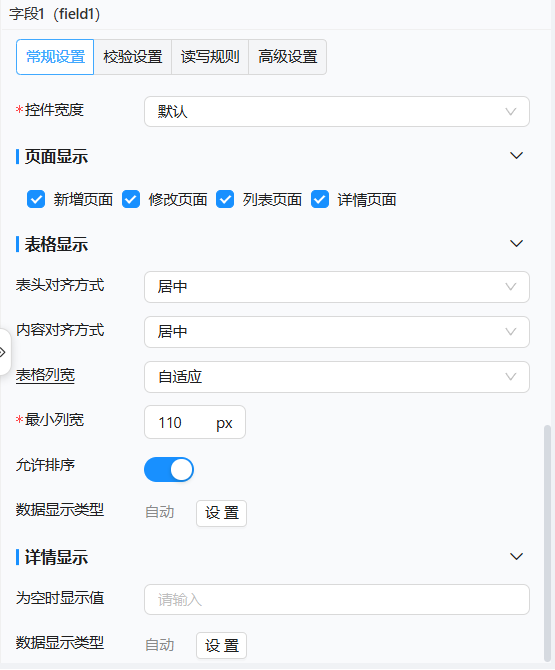Expand the left side panel arrow
The height and width of the screenshot is (670, 555).
click(x=3, y=353)
